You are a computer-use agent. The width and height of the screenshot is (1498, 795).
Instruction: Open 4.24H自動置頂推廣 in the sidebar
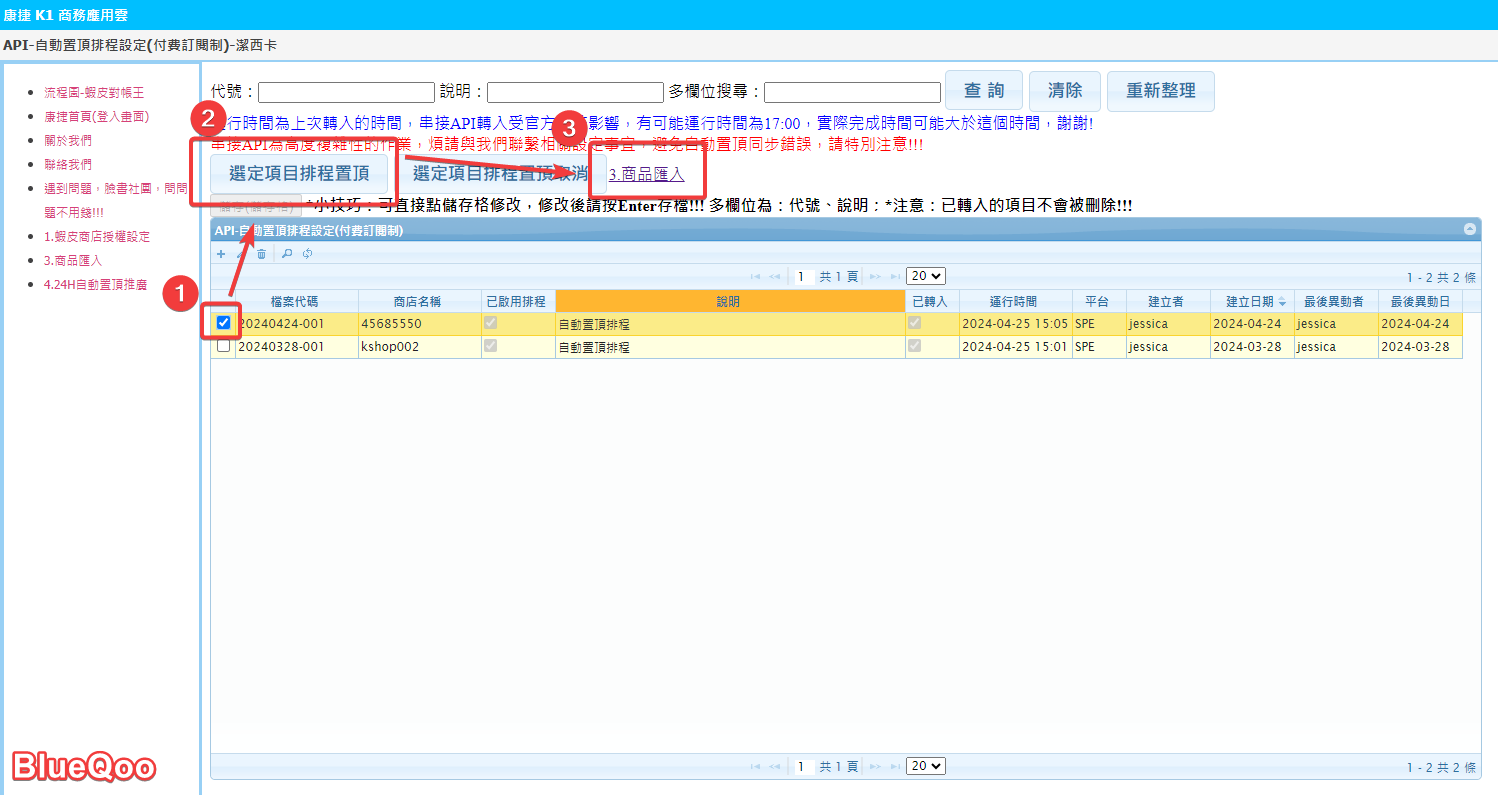pyautogui.click(x=95, y=285)
